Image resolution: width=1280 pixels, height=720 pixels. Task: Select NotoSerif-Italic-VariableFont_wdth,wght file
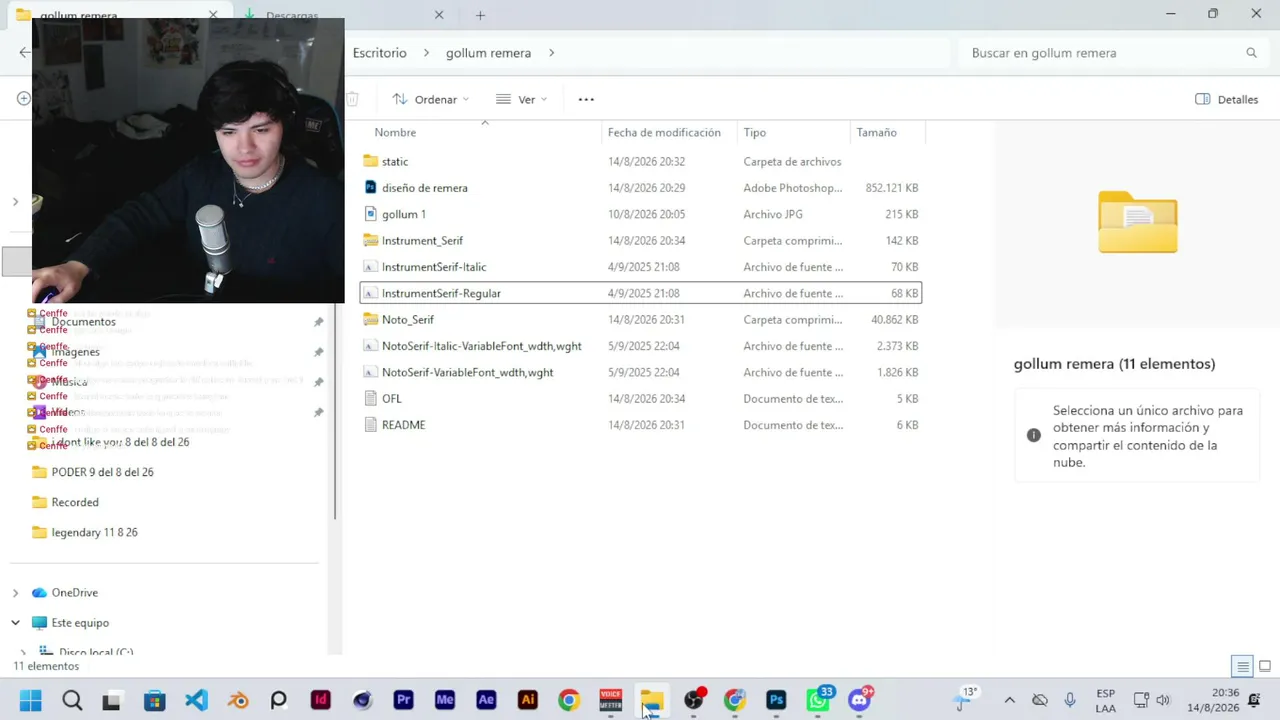coord(640,346)
